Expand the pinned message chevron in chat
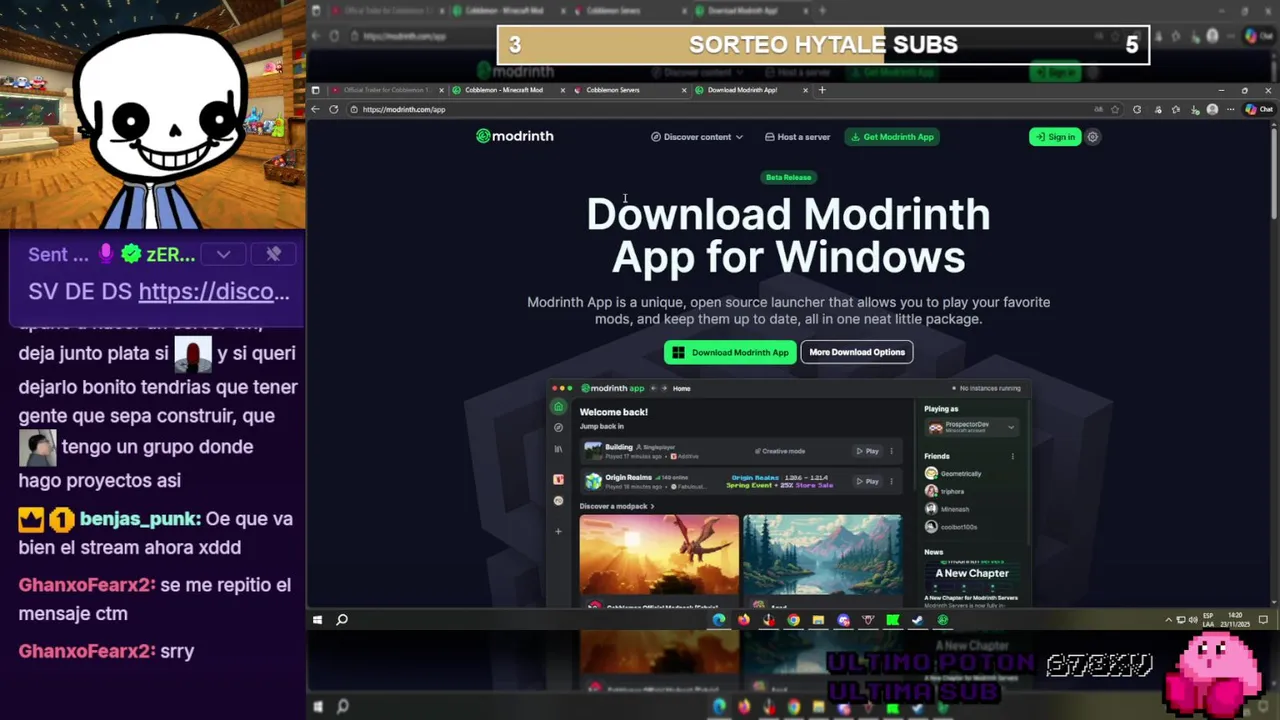The height and width of the screenshot is (720, 1280). (x=223, y=254)
